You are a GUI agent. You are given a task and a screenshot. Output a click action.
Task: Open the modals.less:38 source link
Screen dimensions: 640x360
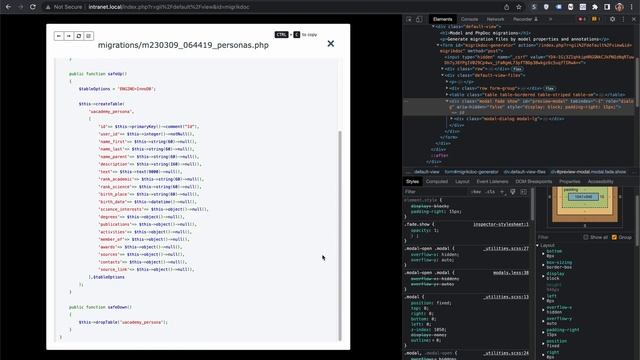click(511, 273)
